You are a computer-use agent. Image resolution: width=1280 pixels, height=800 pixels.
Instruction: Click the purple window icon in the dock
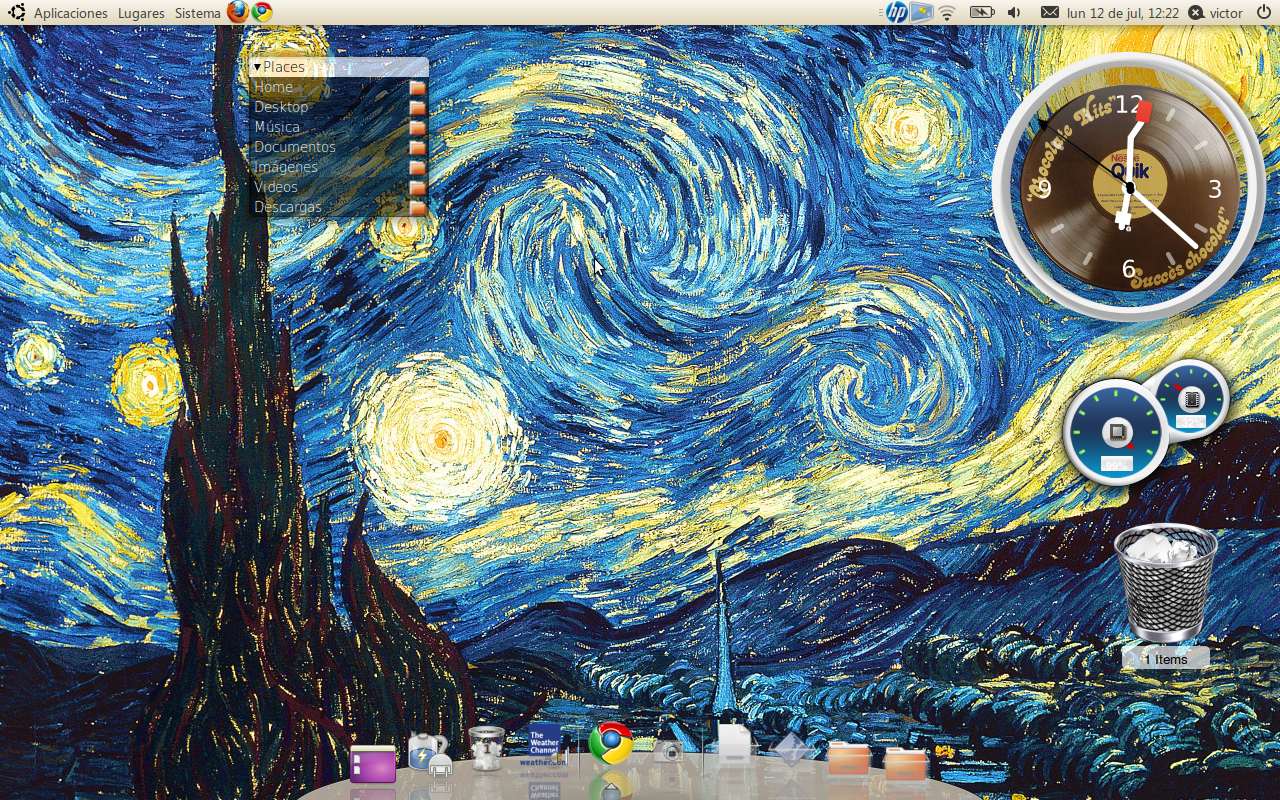(373, 764)
